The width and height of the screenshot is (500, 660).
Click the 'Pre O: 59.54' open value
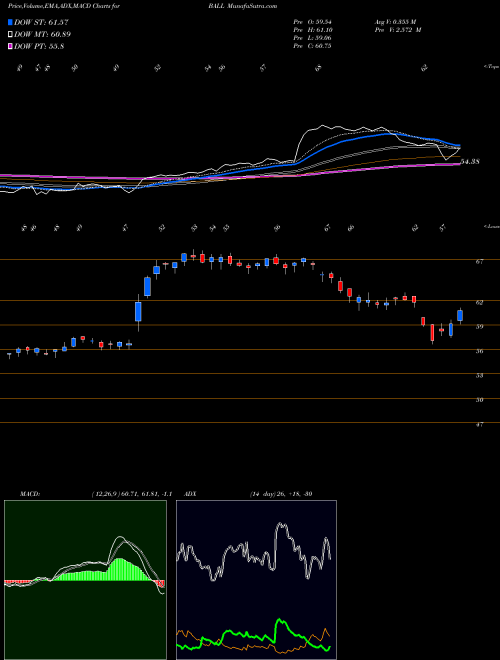click(x=312, y=22)
